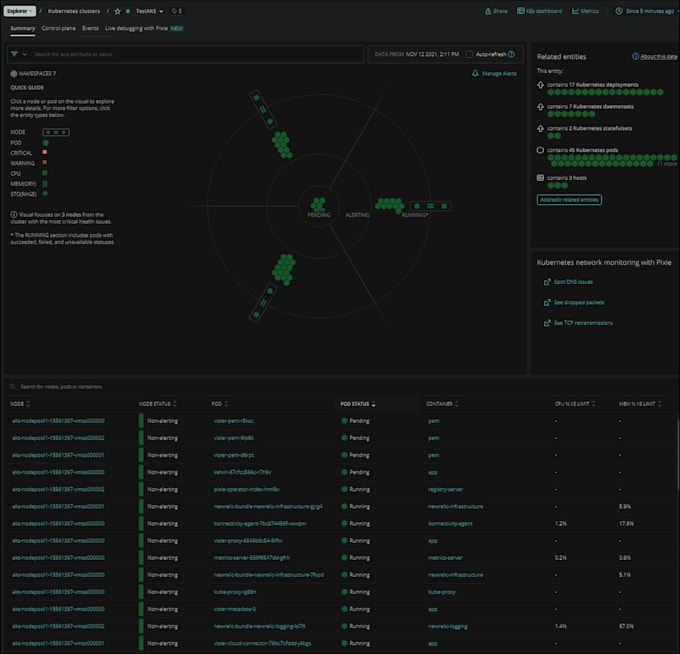Select the STO(RAGE) legend circle
The height and width of the screenshot is (654, 680).
point(45,194)
